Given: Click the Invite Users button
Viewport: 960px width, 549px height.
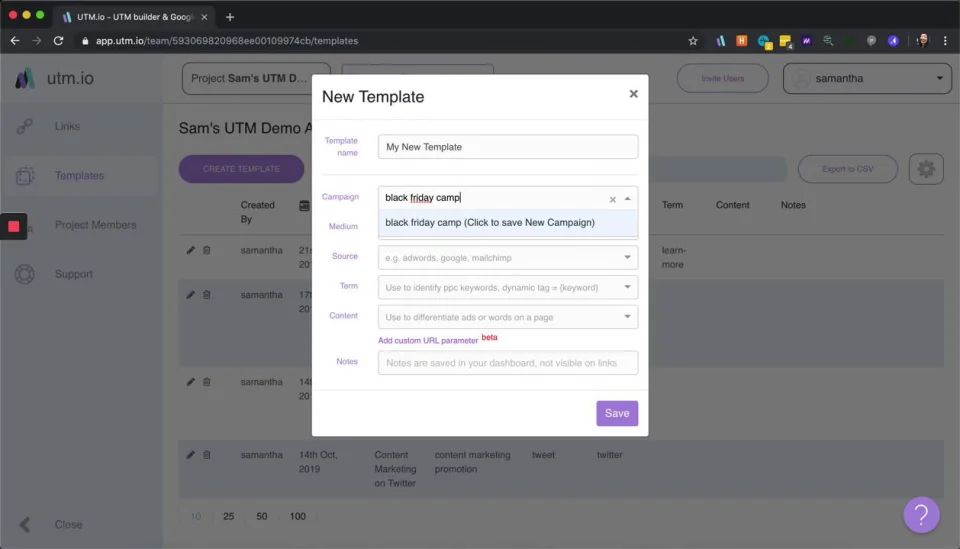Looking at the screenshot, I should [722, 78].
